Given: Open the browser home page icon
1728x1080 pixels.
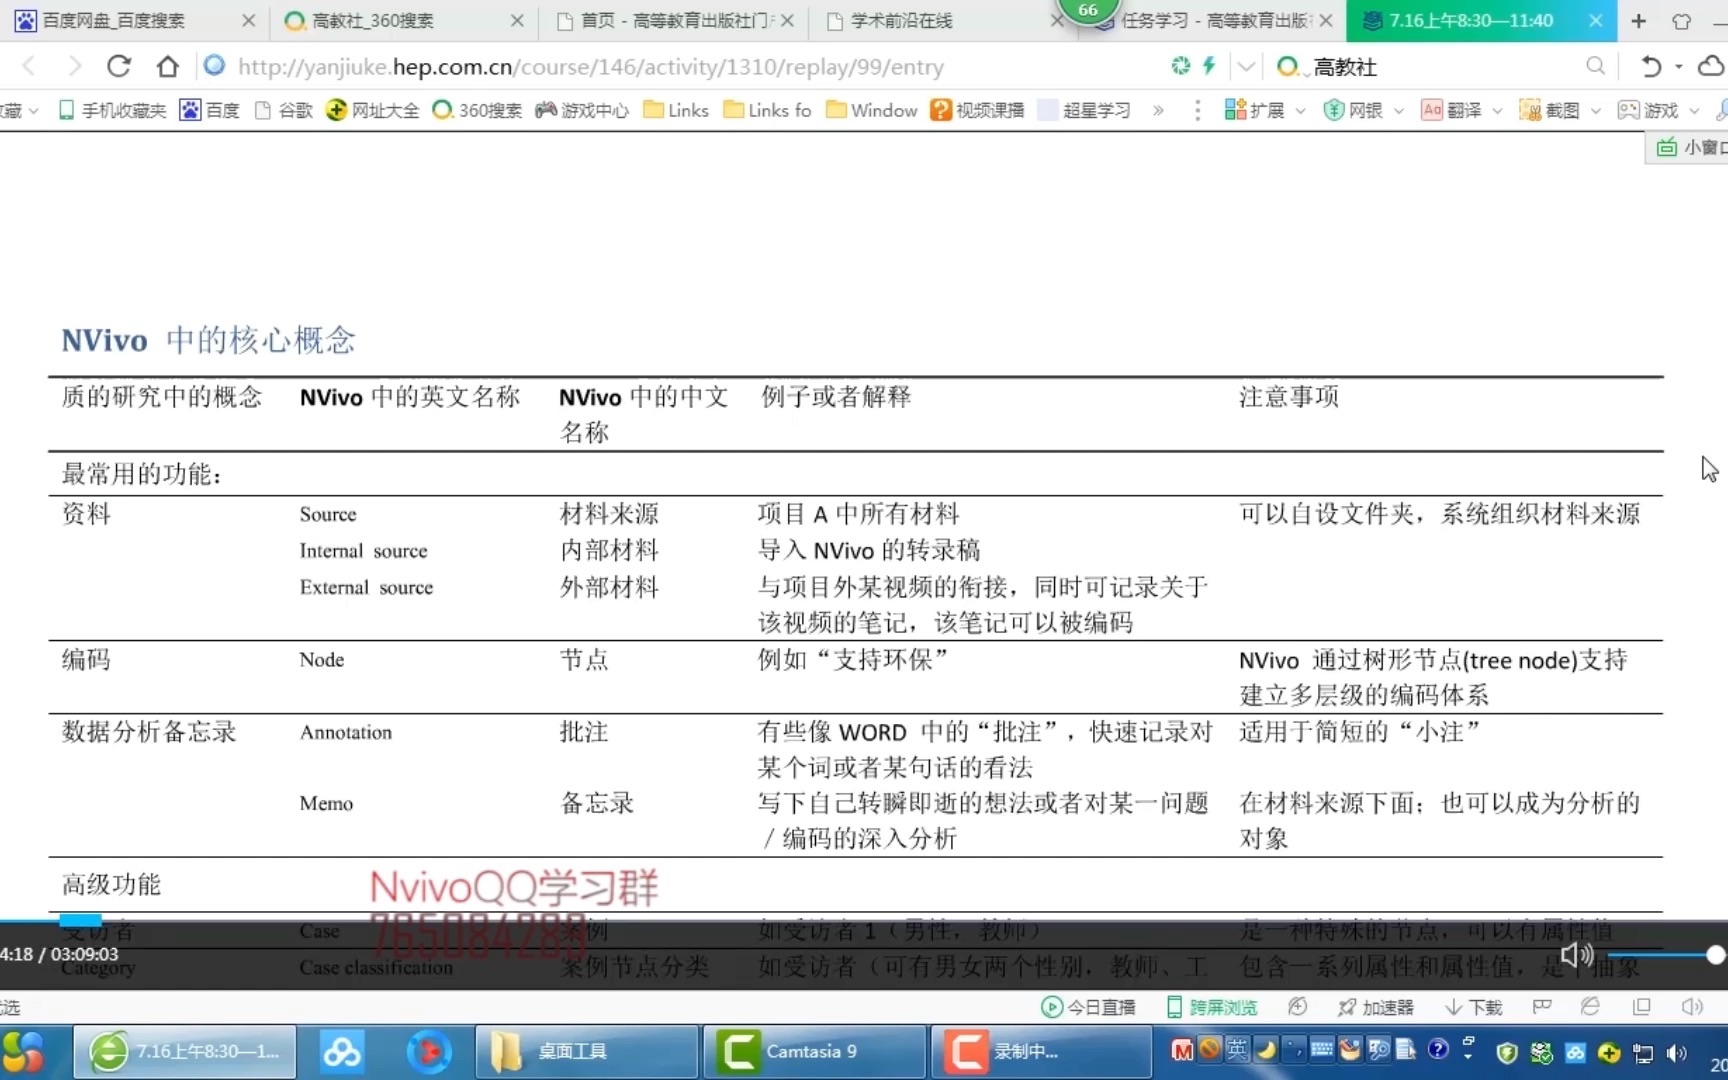Looking at the screenshot, I should click(167, 67).
